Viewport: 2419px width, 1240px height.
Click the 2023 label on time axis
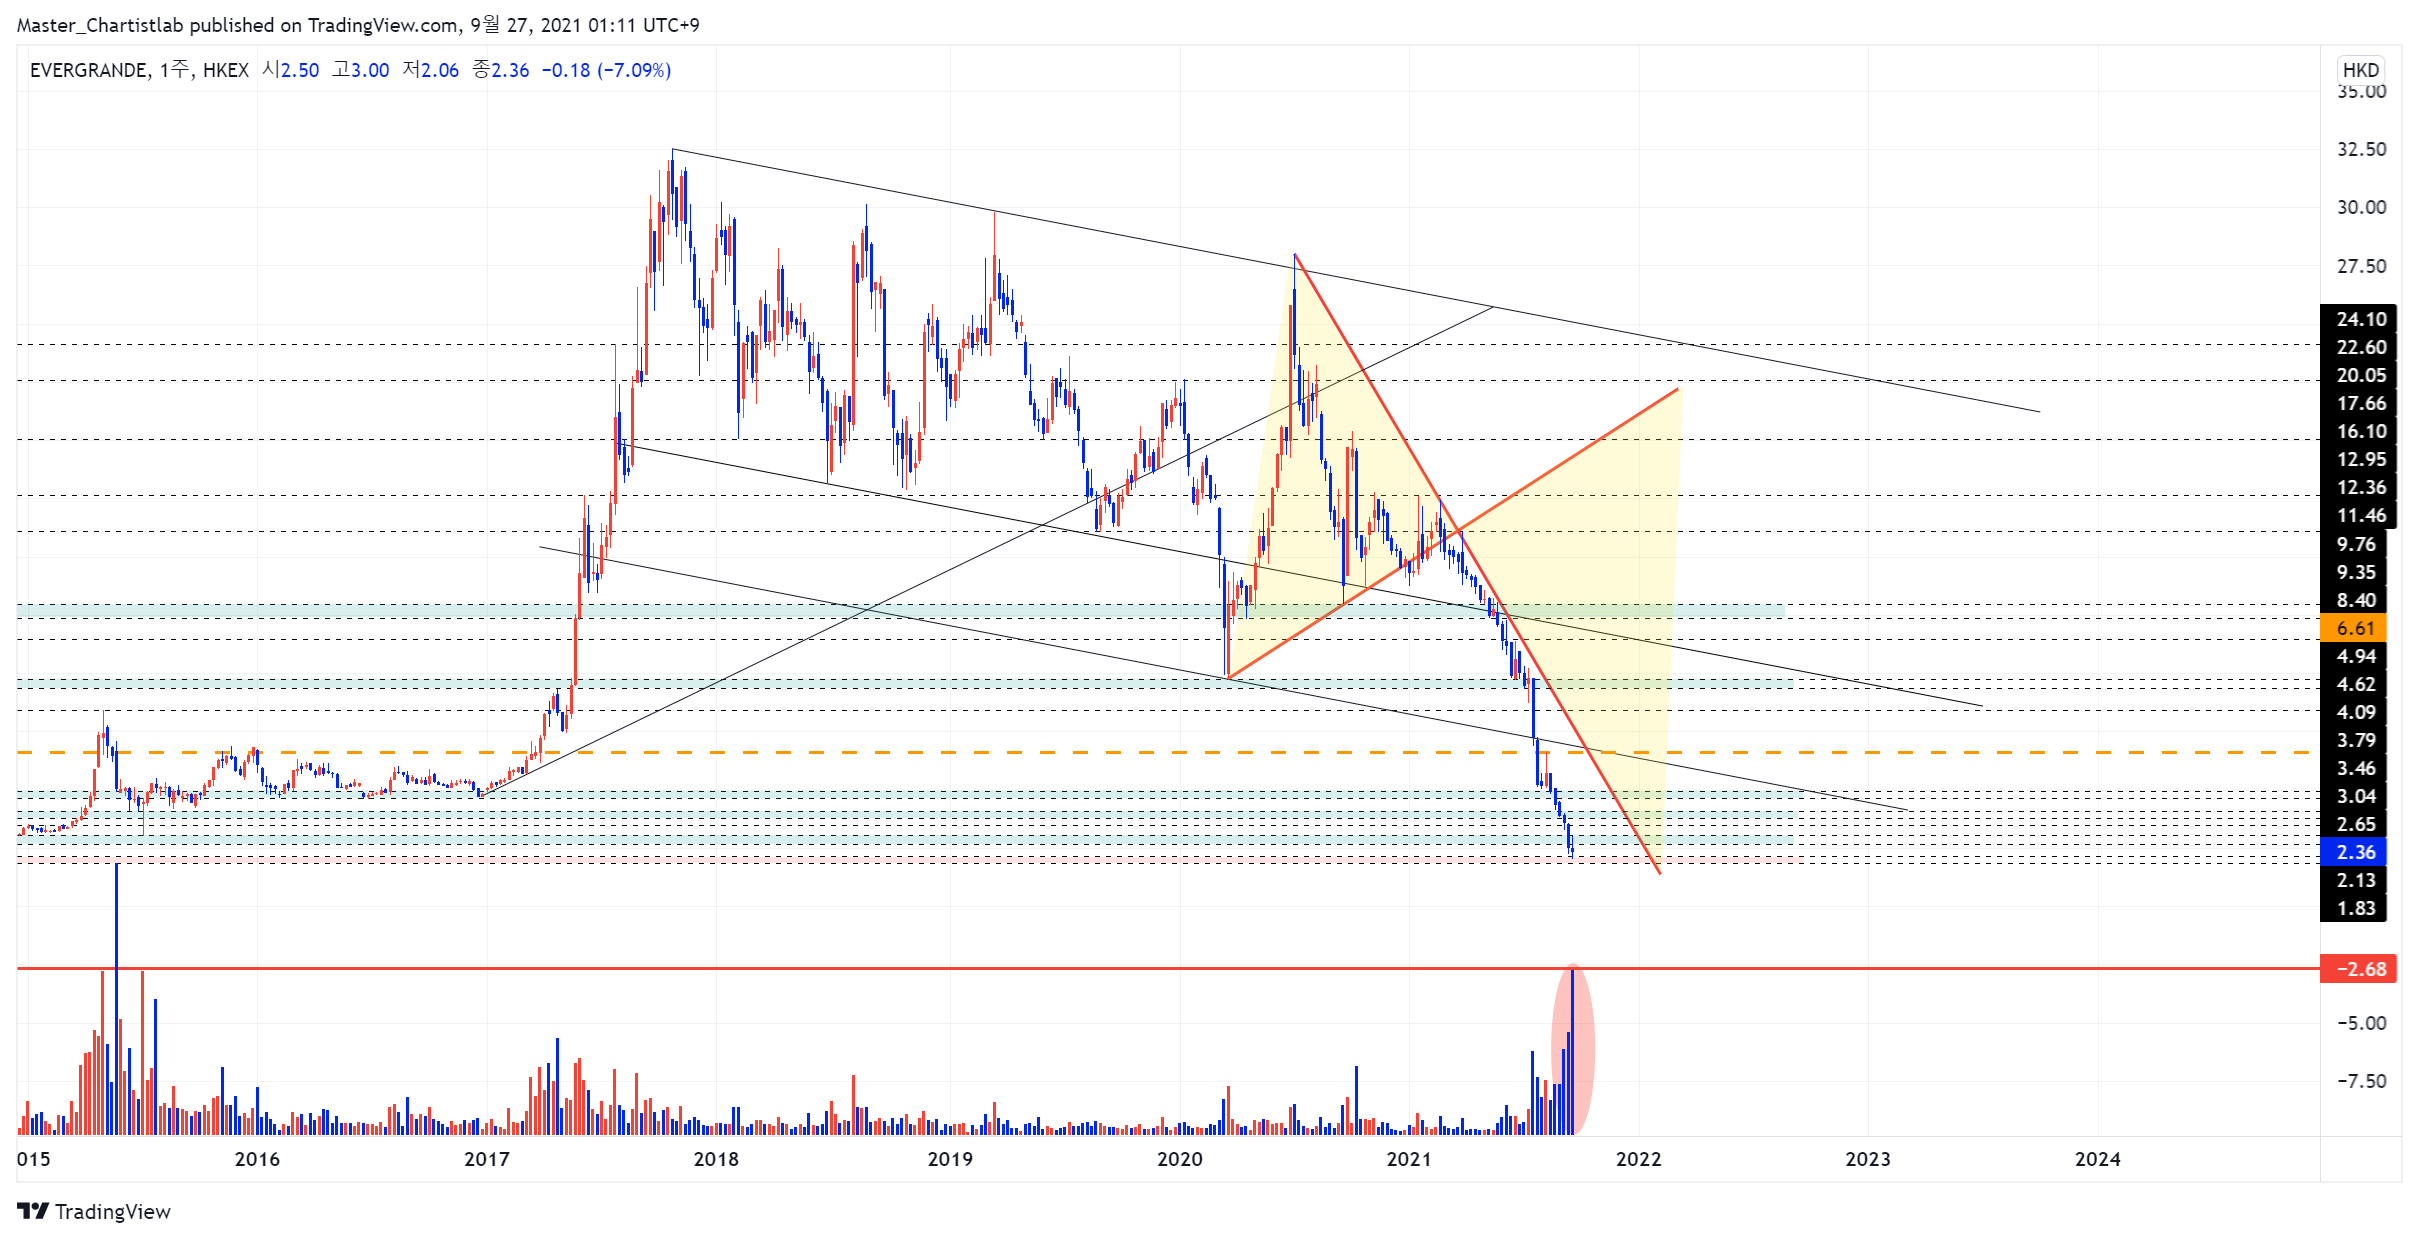1868,1159
